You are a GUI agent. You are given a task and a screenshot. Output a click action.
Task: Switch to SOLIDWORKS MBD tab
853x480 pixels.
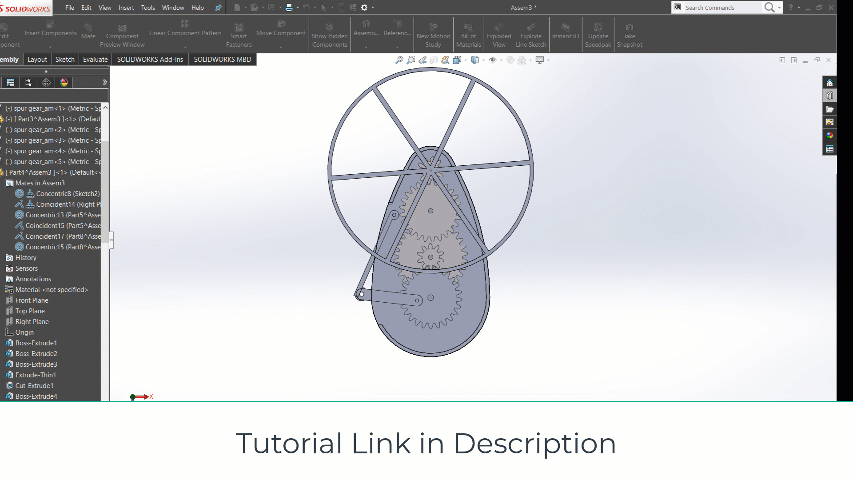click(222, 59)
